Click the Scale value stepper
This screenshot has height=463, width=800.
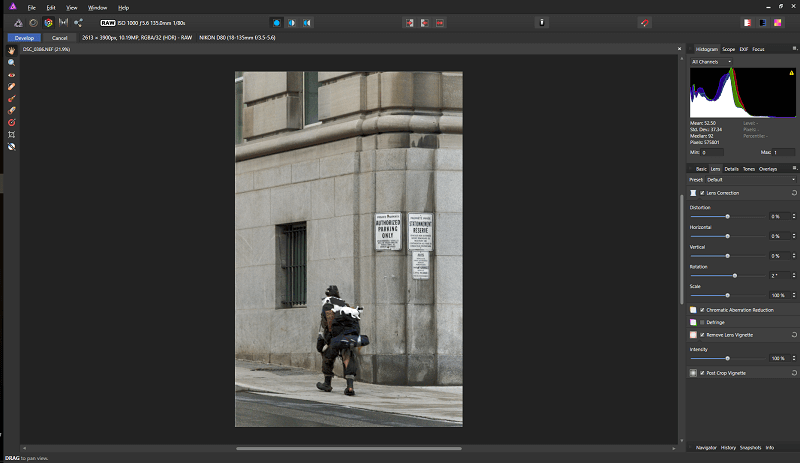794,295
